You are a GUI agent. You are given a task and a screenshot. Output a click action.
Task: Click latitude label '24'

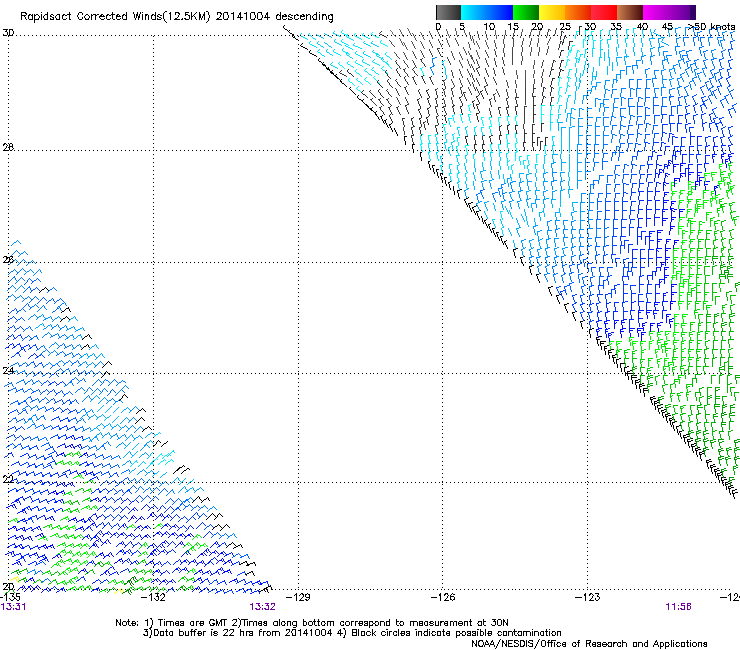pyautogui.click(x=8, y=371)
